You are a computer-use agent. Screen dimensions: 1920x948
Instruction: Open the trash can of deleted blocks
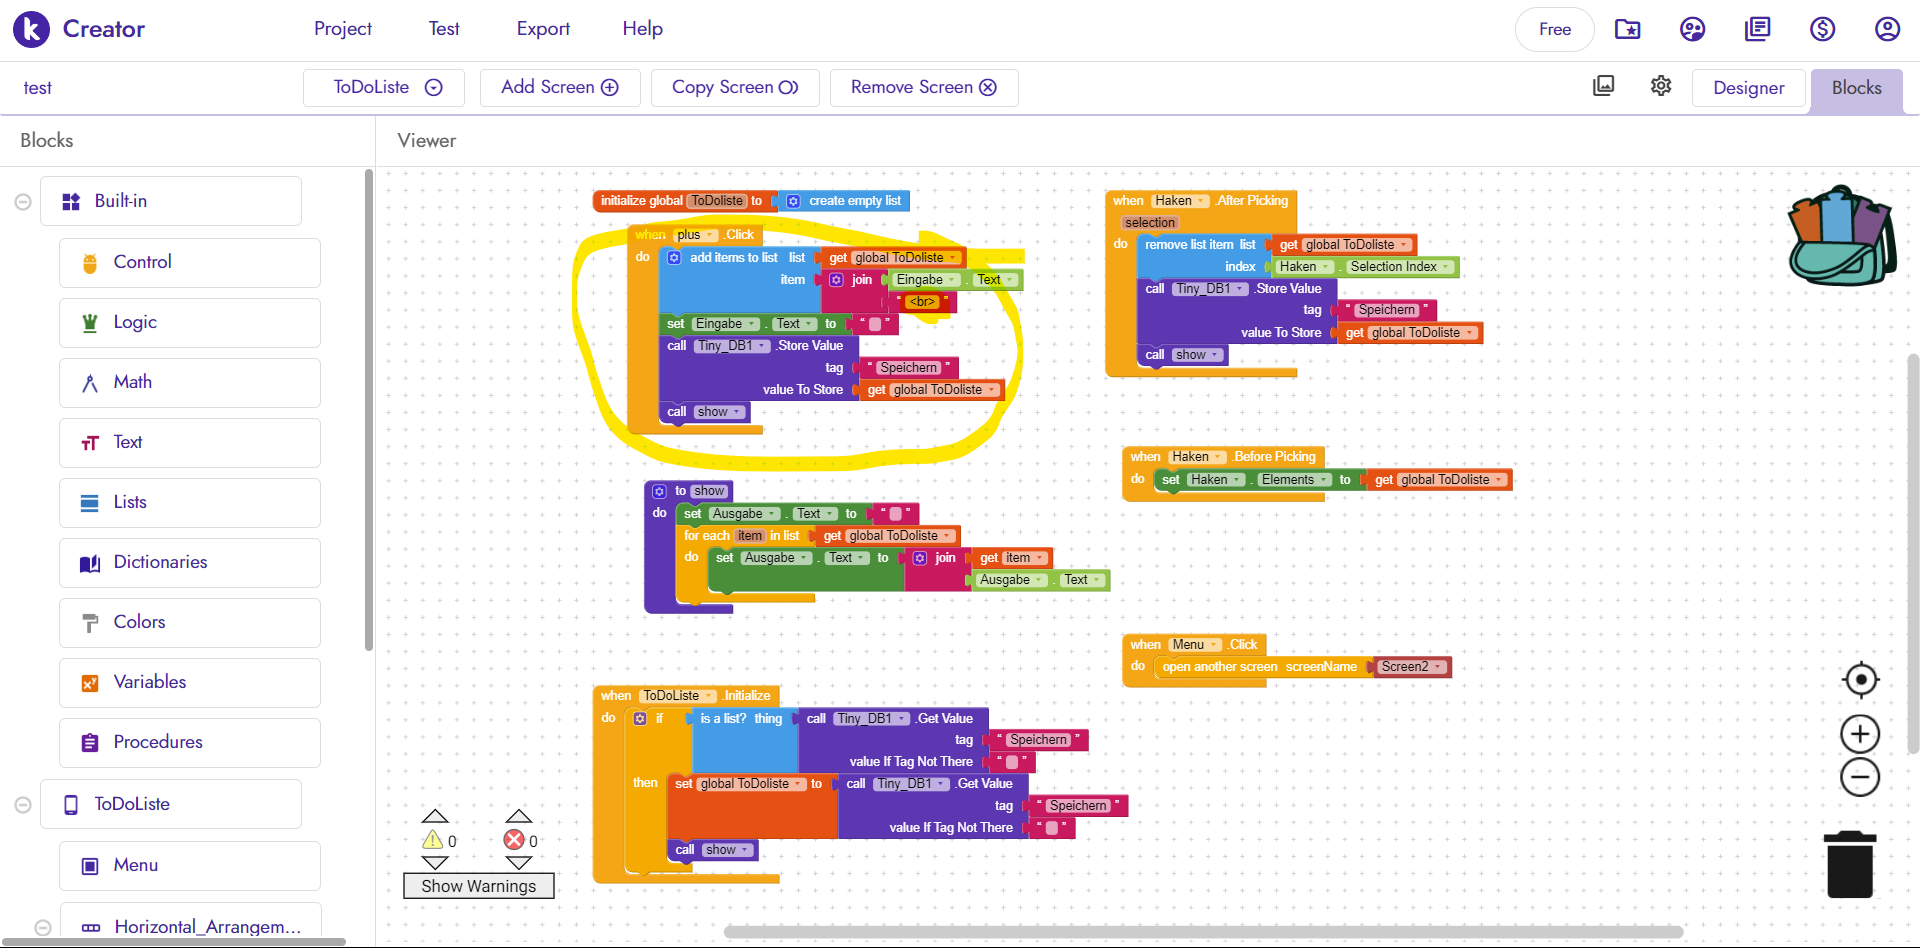click(1849, 864)
